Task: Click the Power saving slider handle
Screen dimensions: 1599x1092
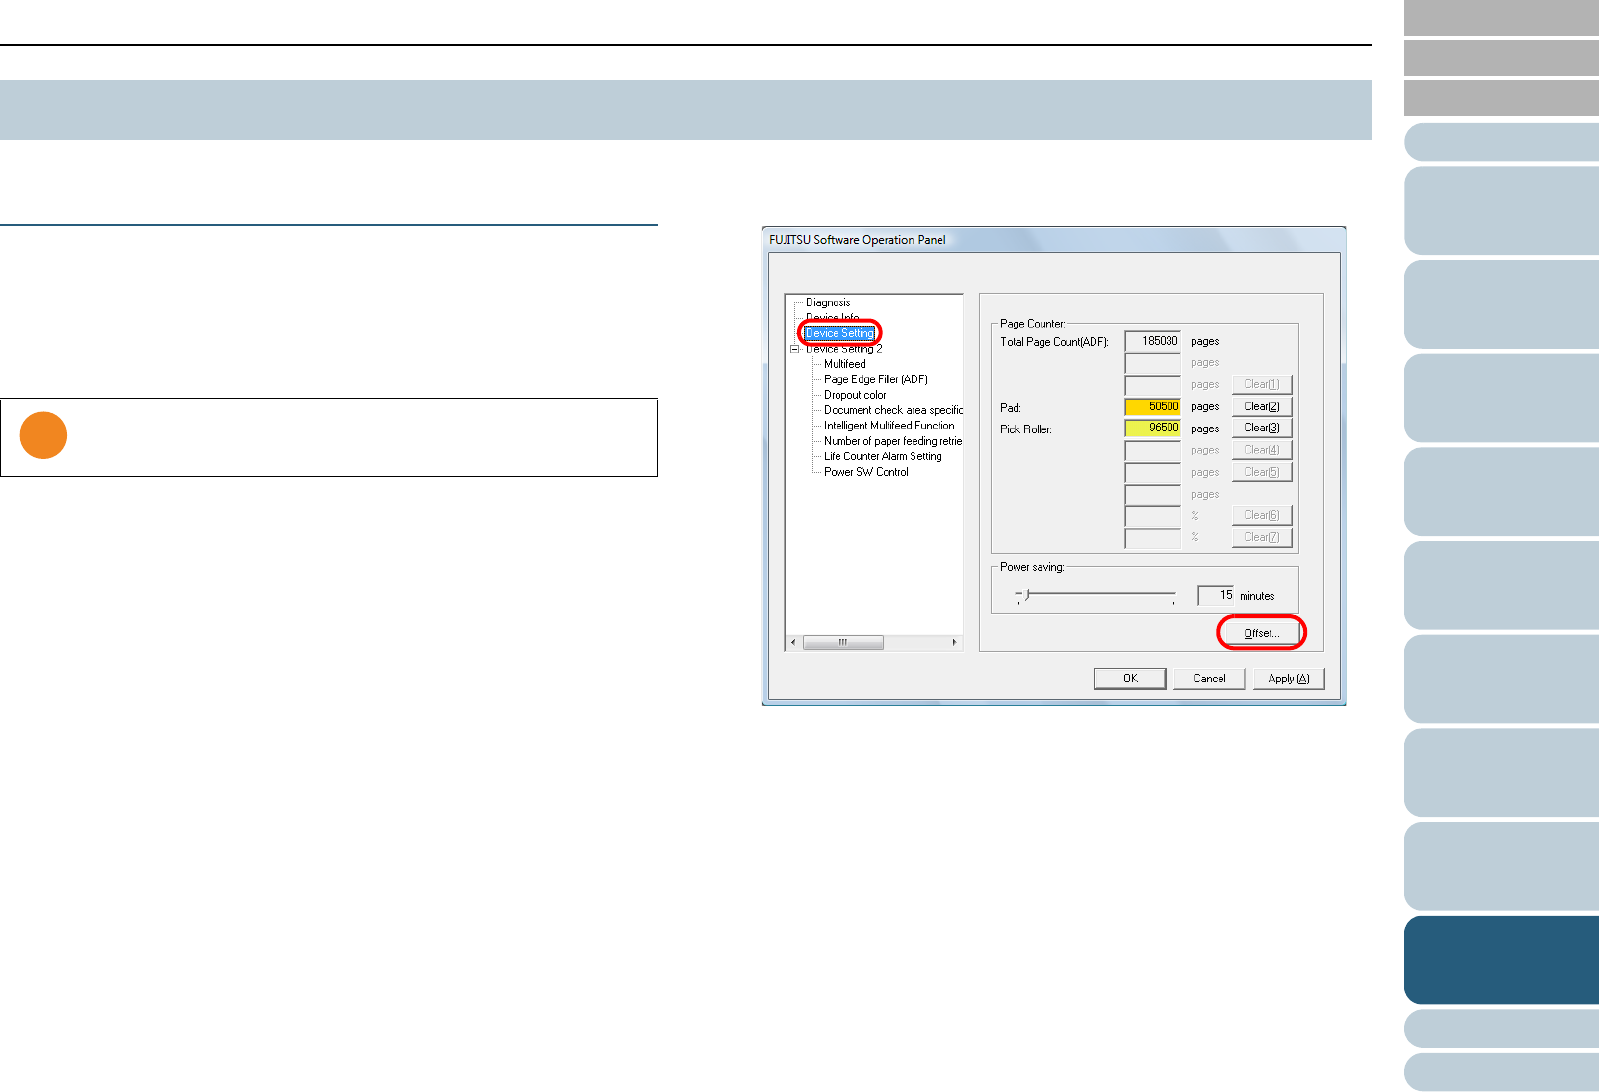Action: [x=1027, y=595]
